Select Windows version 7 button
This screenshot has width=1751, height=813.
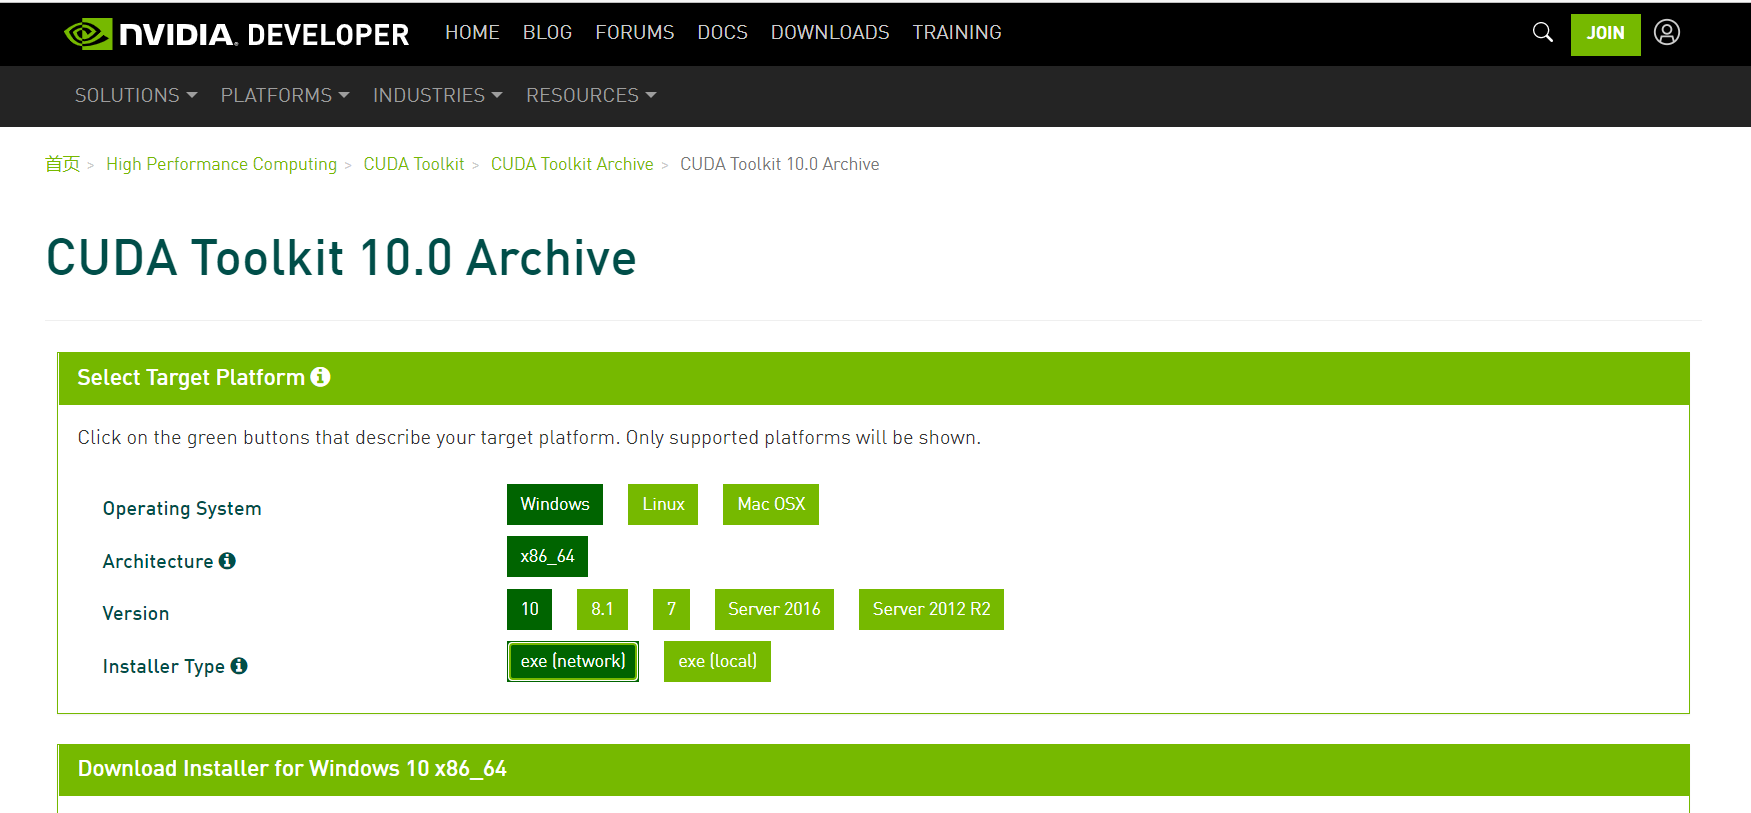[x=671, y=609]
